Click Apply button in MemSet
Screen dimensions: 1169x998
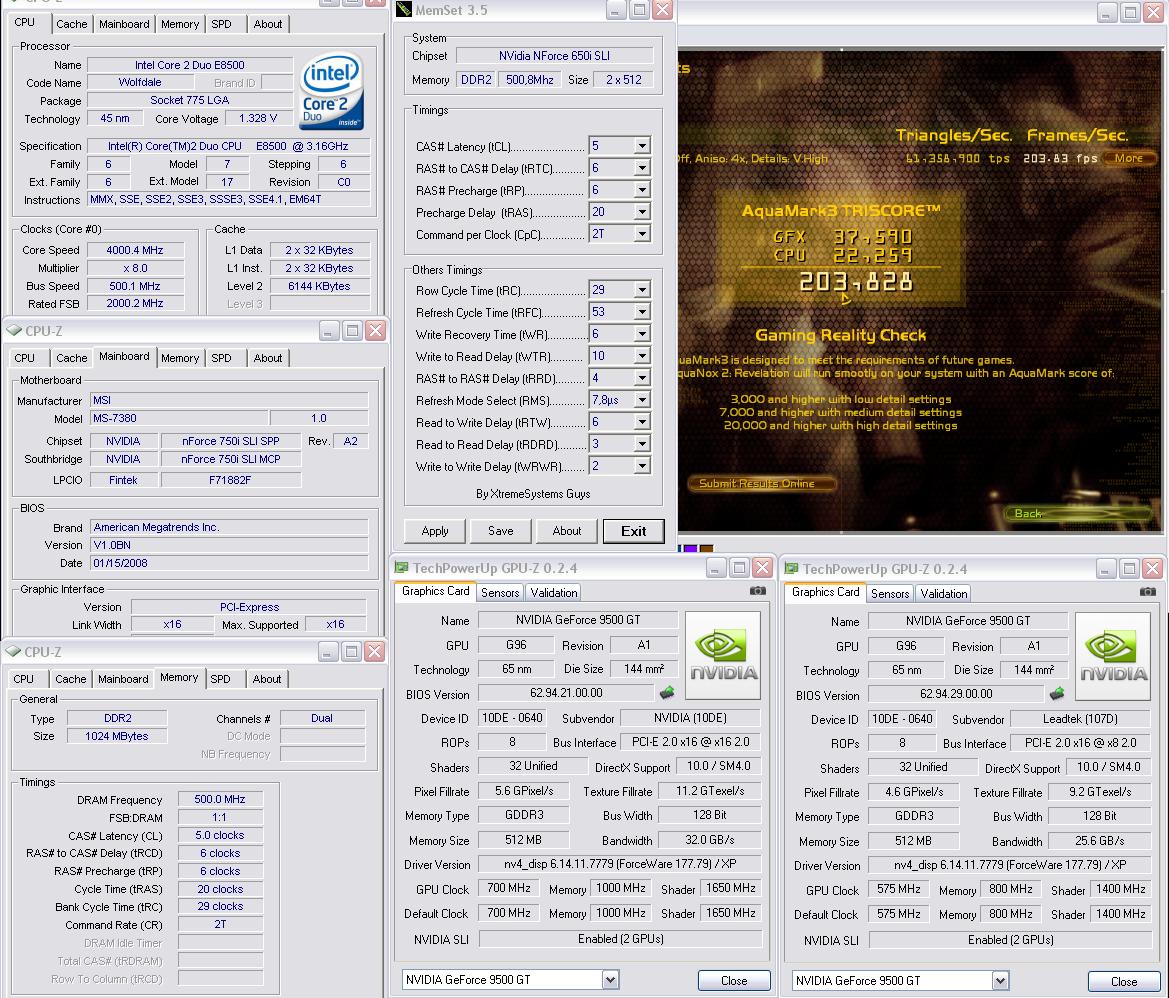pos(435,531)
